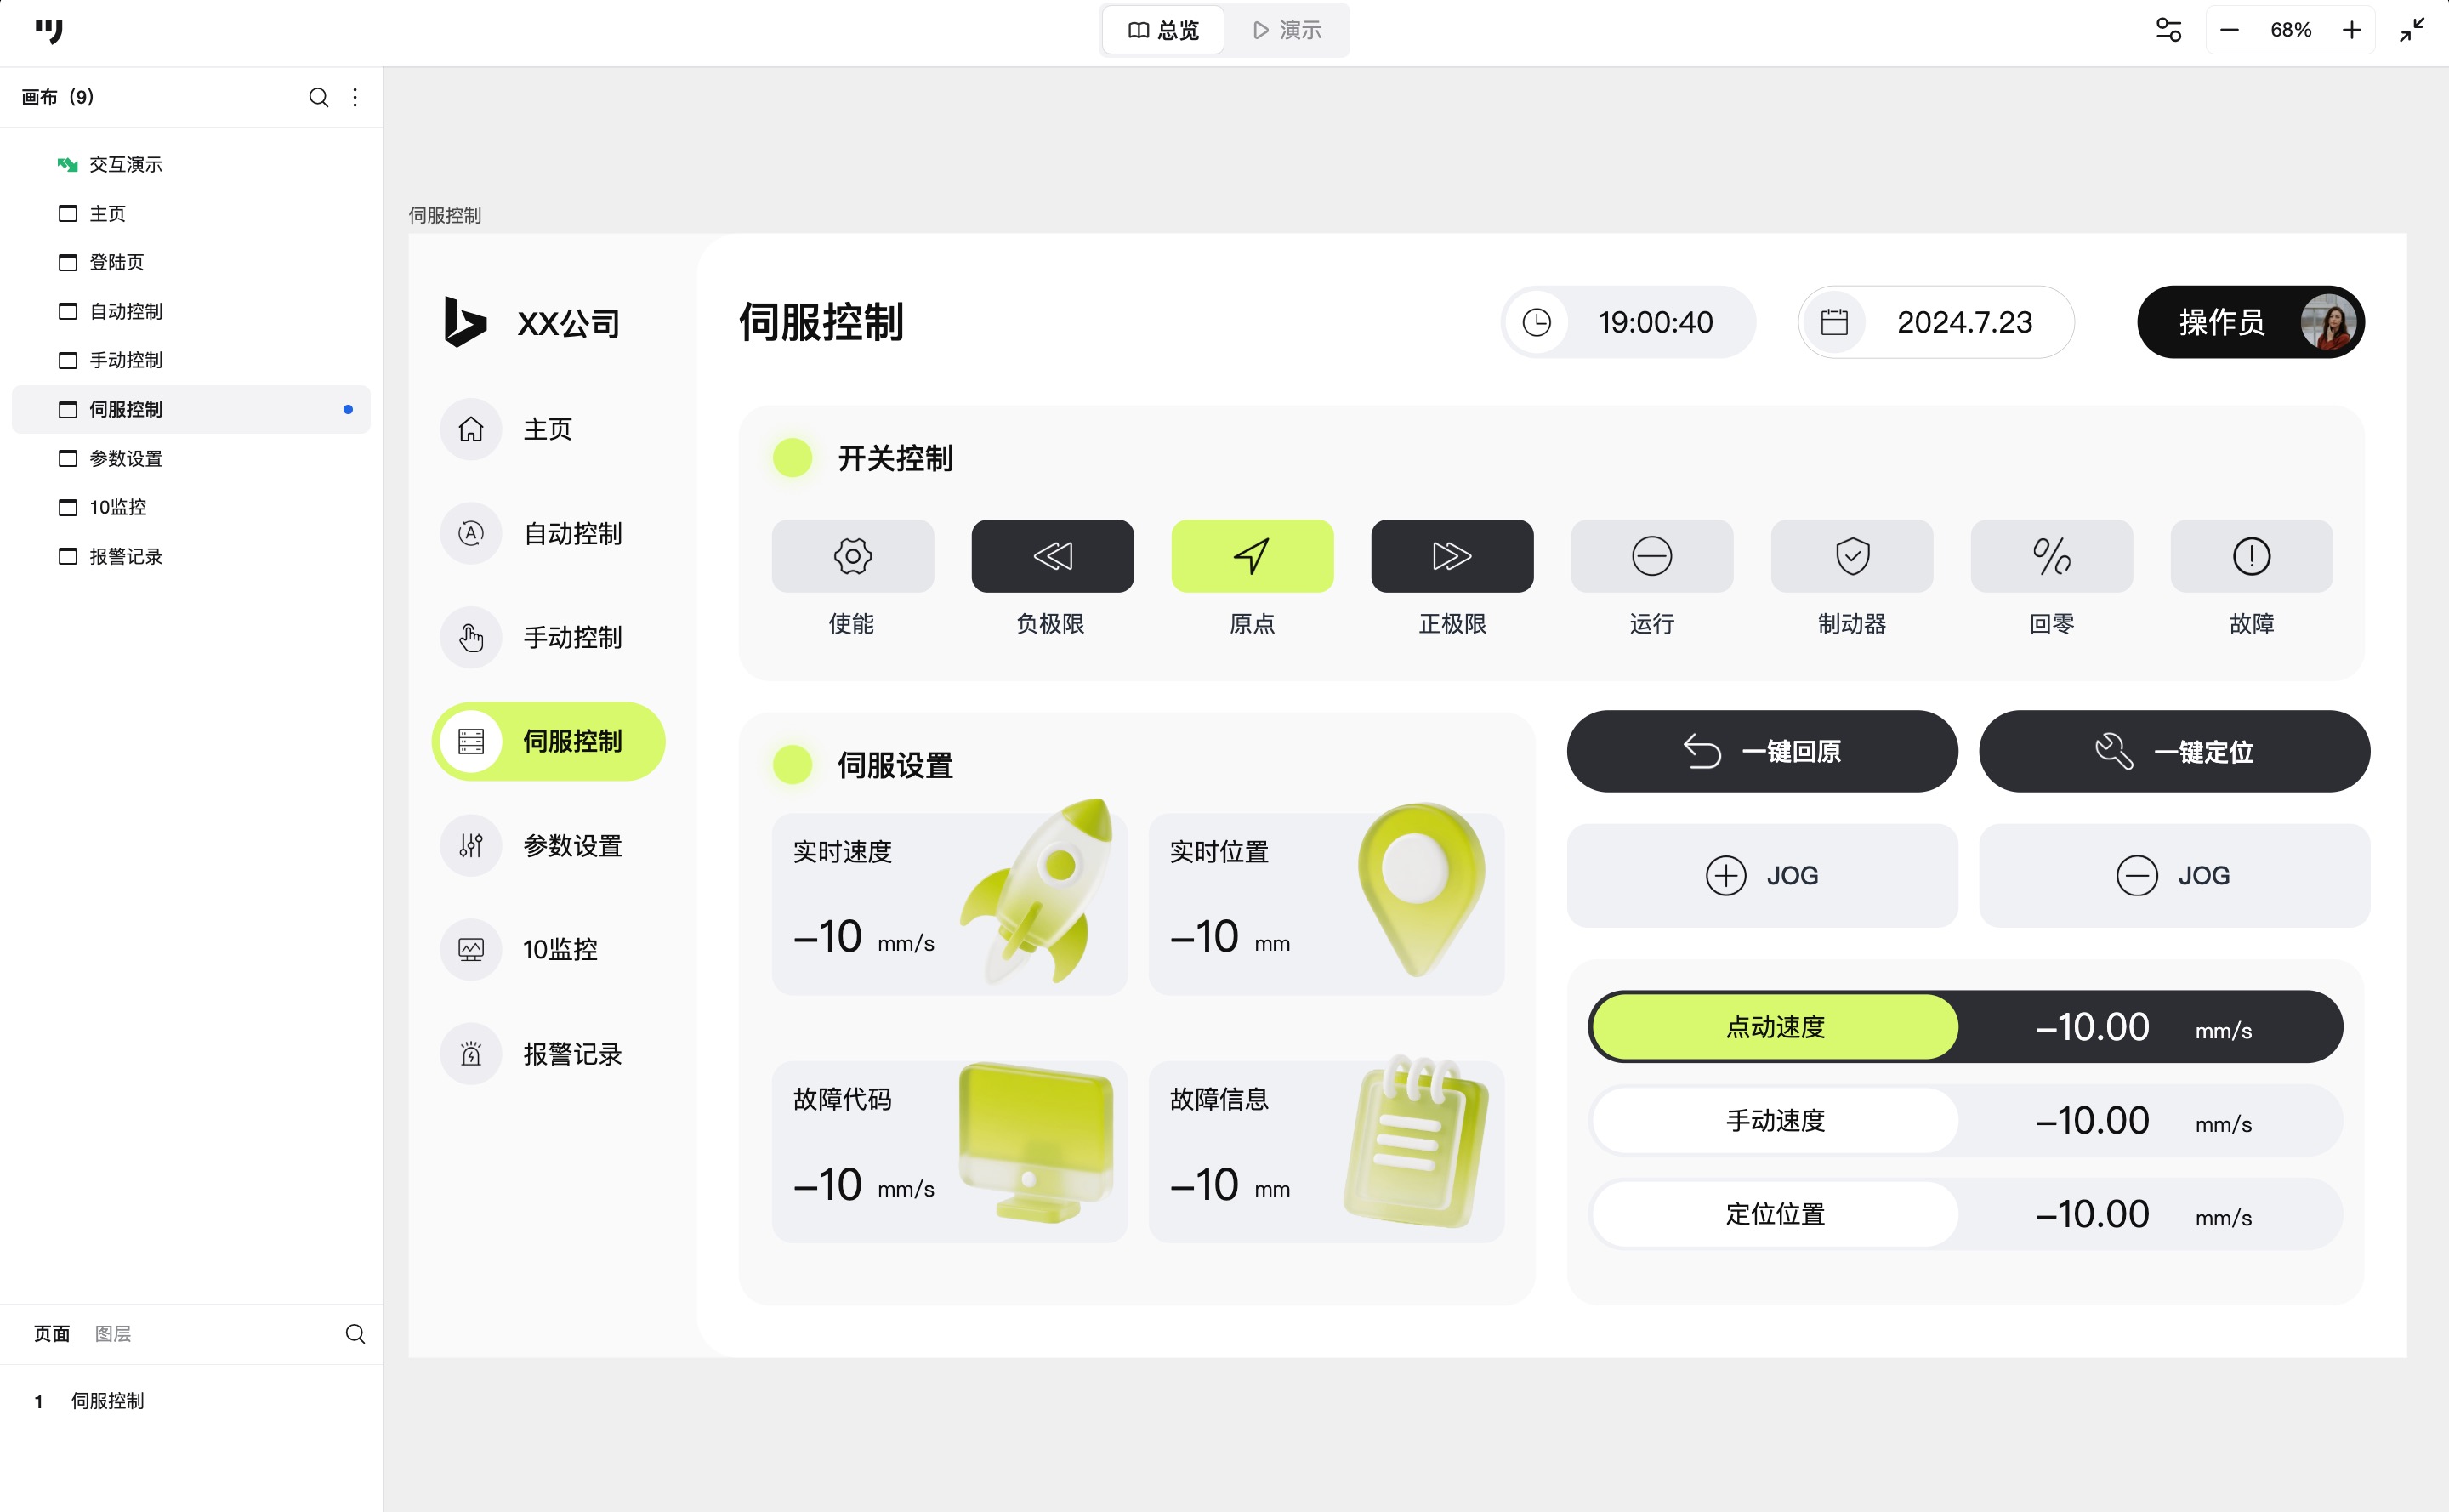
Task: Switch to the 总览 overview tab
Action: click(1163, 30)
